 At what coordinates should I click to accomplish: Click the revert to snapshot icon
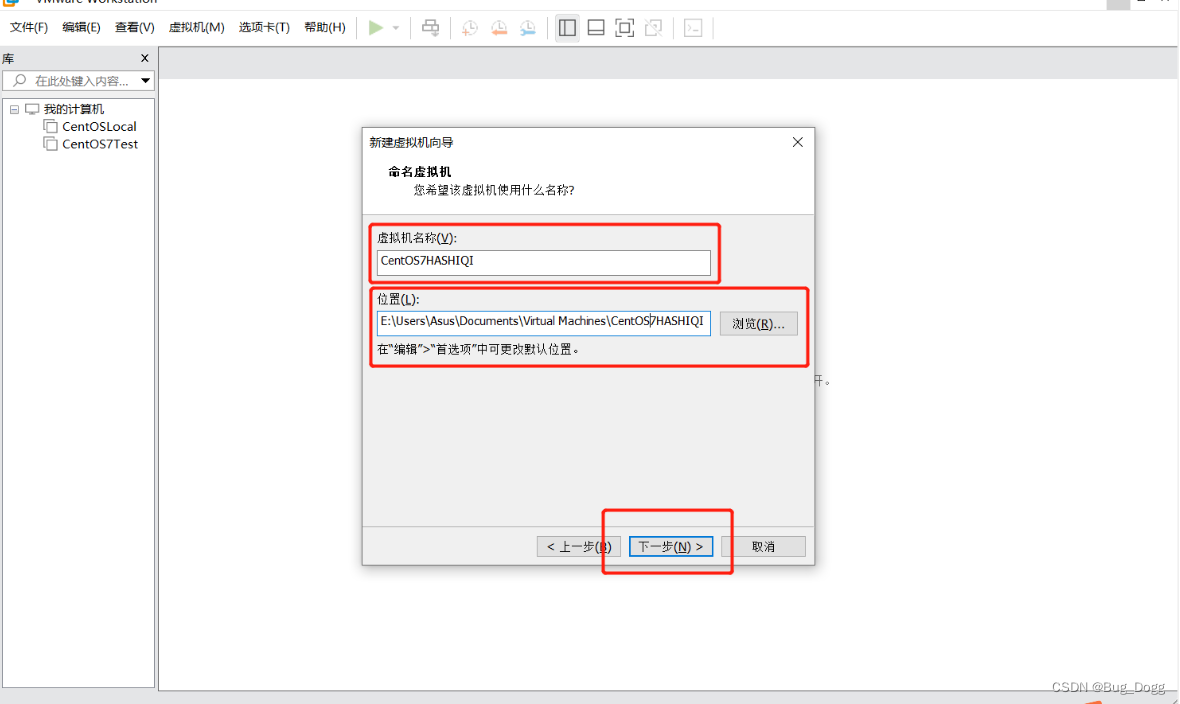tap(499, 28)
